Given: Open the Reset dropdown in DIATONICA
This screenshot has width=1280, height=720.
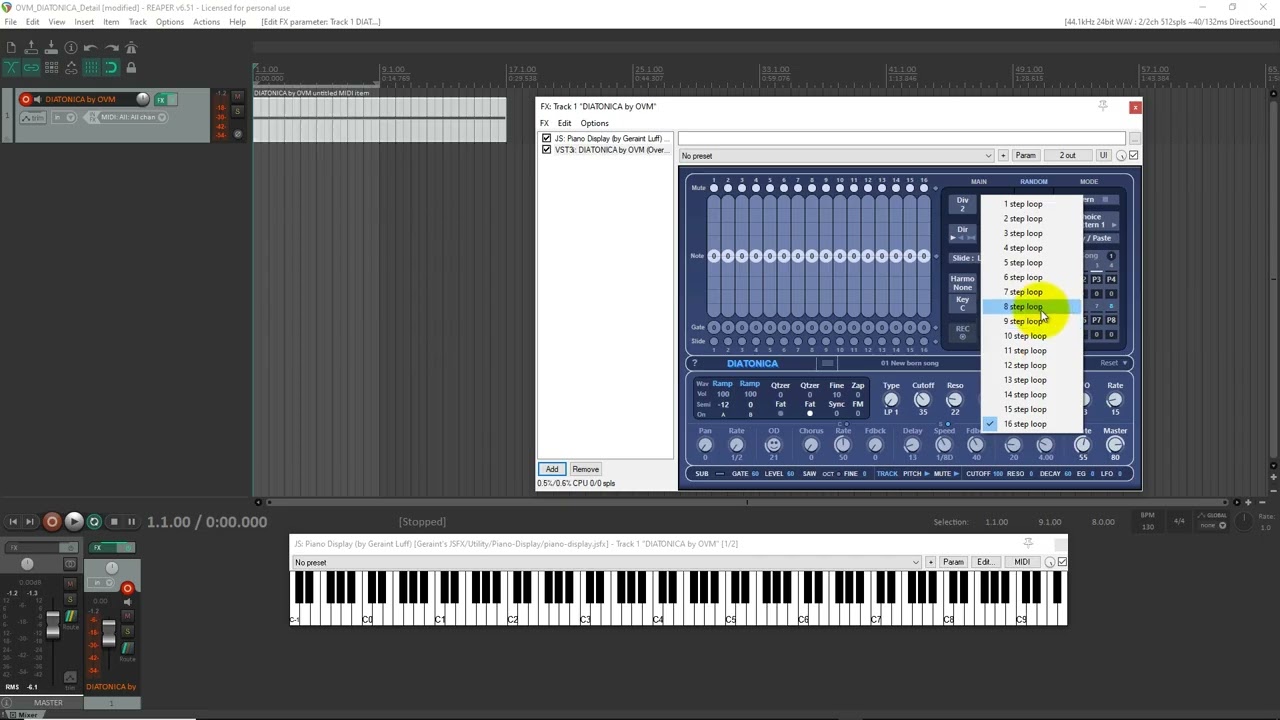Looking at the screenshot, I should coord(1114,363).
